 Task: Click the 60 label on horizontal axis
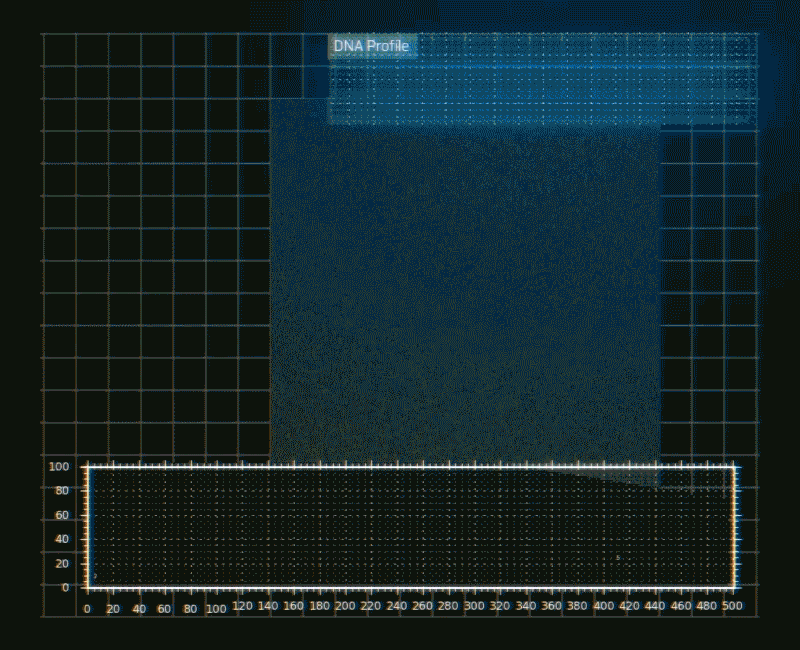tap(164, 609)
